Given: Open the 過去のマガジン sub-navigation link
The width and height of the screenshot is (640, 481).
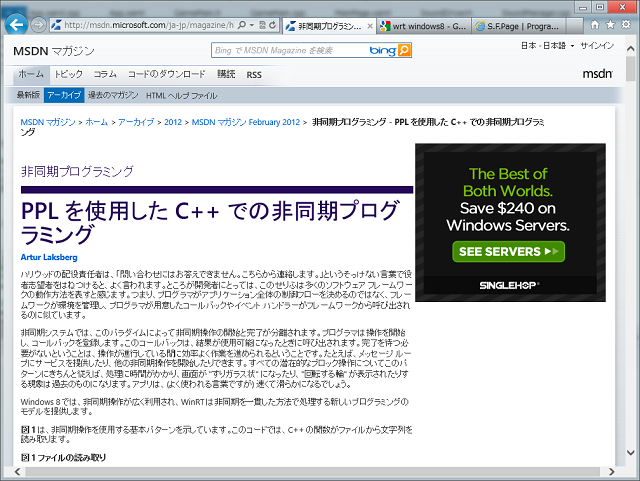Looking at the screenshot, I should [112, 95].
